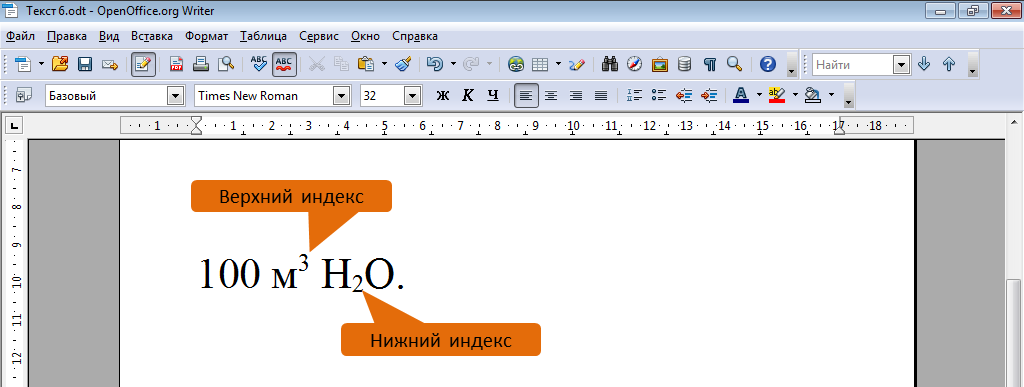Viewport: 1024px width, 387px height.
Task: Open Background Color dropdown arrow
Action: [x=831, y=96]
